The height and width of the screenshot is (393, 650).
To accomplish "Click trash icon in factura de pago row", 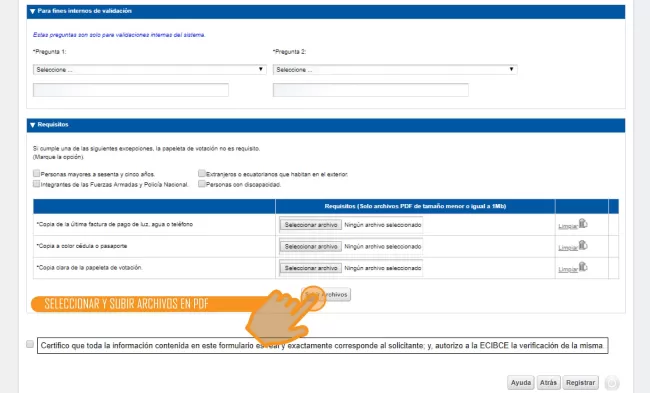I will pyautogui.click(x=583, y=224).
